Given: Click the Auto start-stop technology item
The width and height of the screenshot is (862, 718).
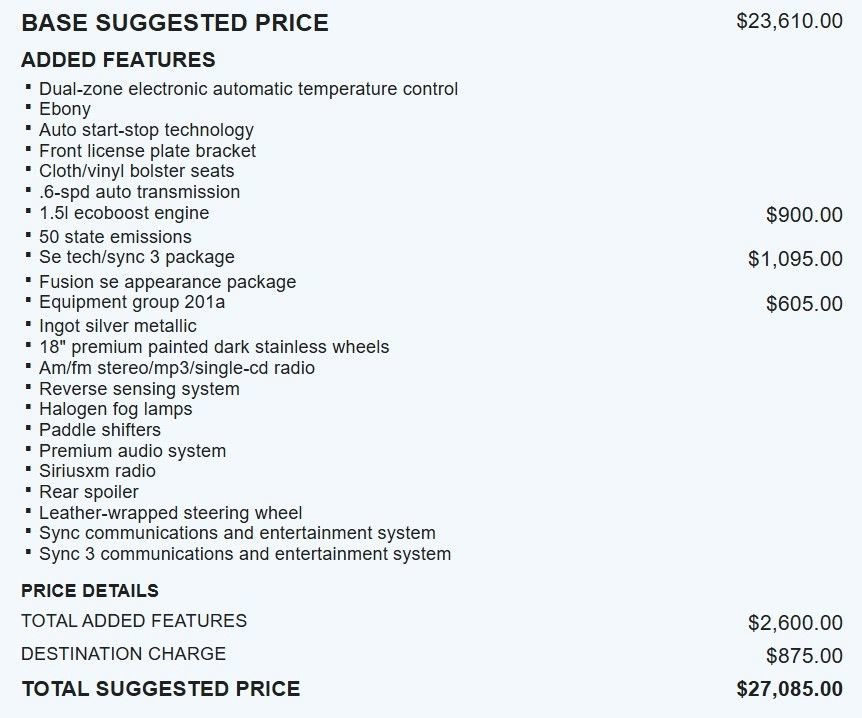Looking at the screenshot, I should [x=146, y=130].
